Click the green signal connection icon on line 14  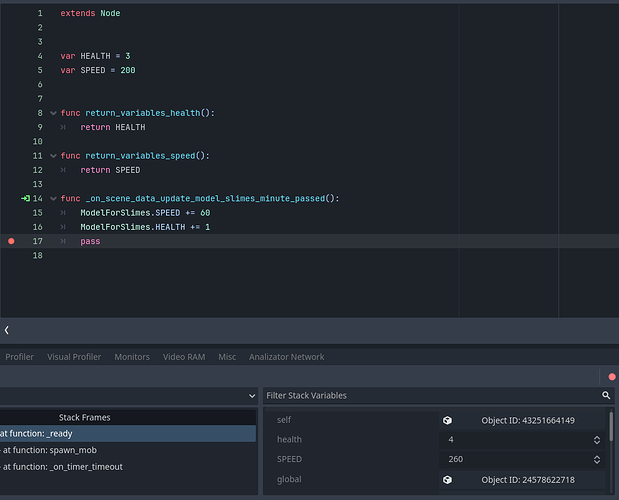click(x=25, y=198)
